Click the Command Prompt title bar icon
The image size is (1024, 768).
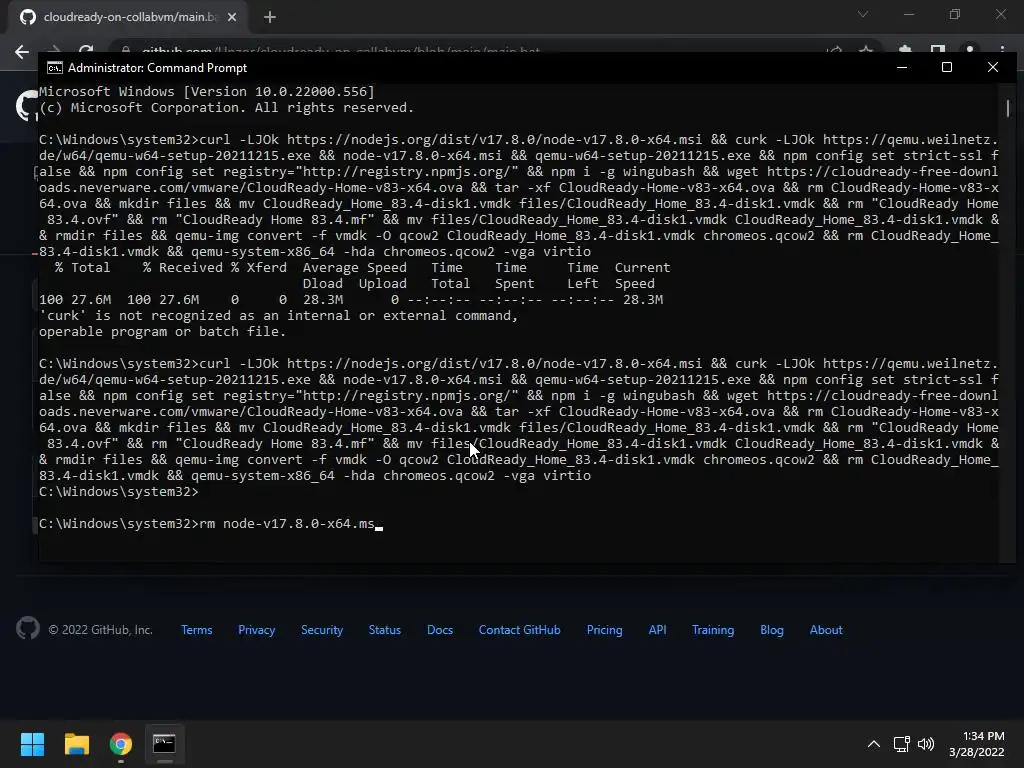tap(55, 68)
